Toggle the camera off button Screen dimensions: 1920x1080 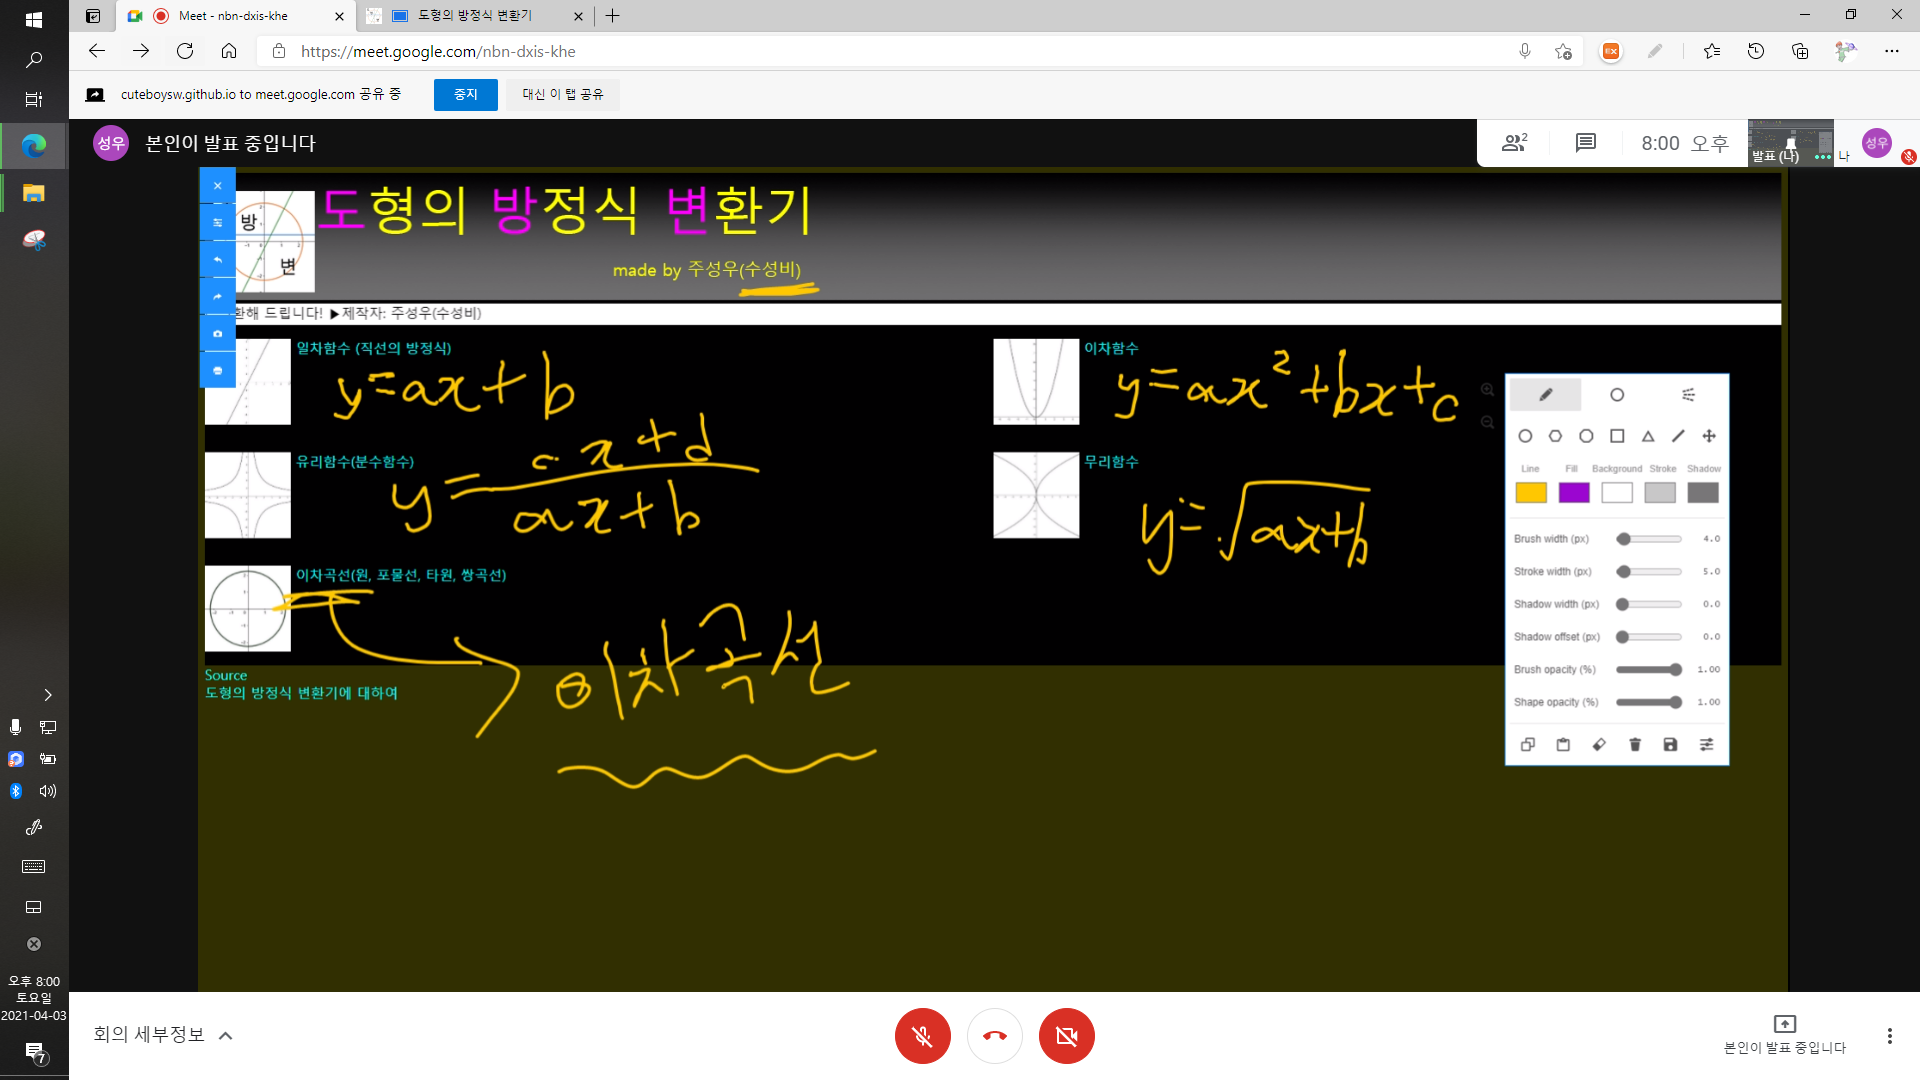[1066, 1036]
